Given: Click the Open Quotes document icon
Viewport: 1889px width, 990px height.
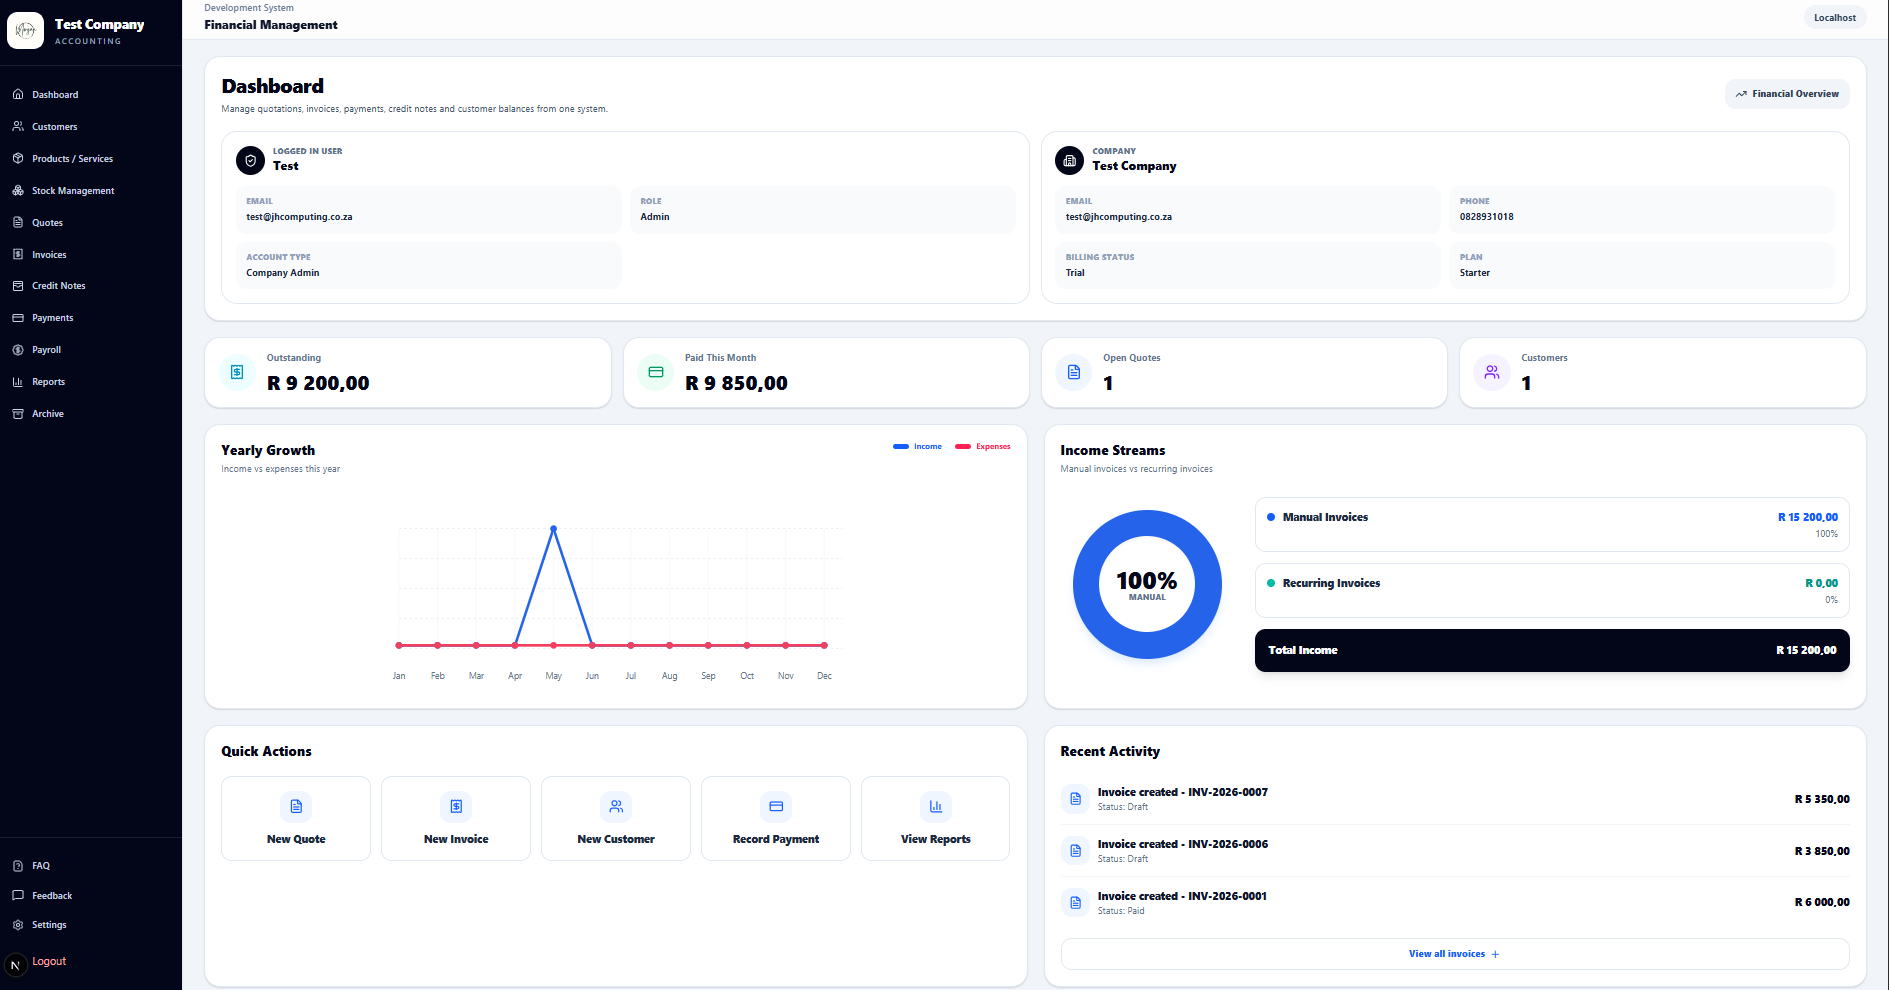Looking at the screenshot, I should coord(1073,372).
